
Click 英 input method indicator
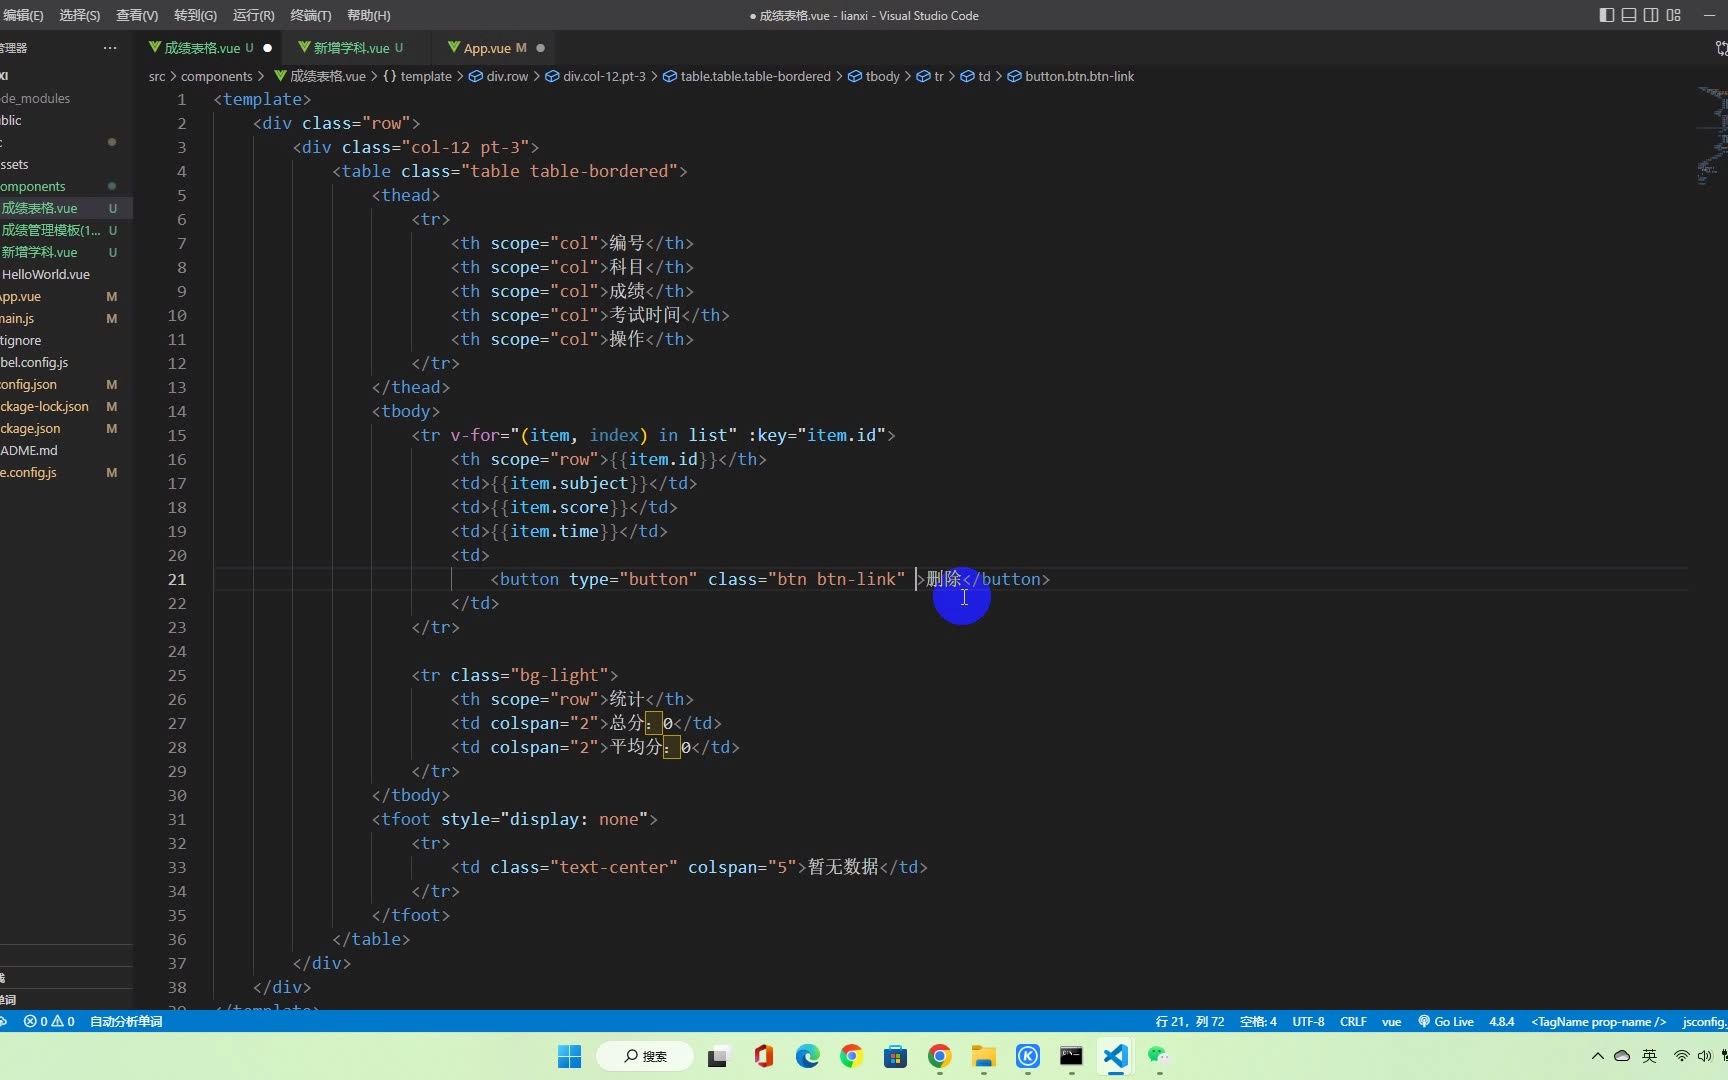pyautogui.click(x=1650, y=1056)
